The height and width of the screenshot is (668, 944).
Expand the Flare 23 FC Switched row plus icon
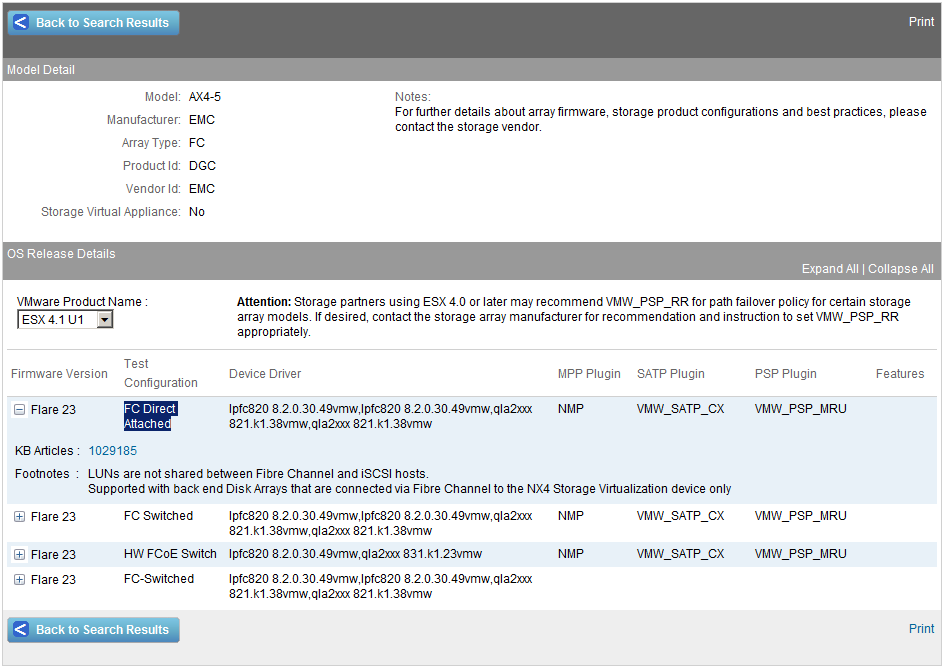19,517
